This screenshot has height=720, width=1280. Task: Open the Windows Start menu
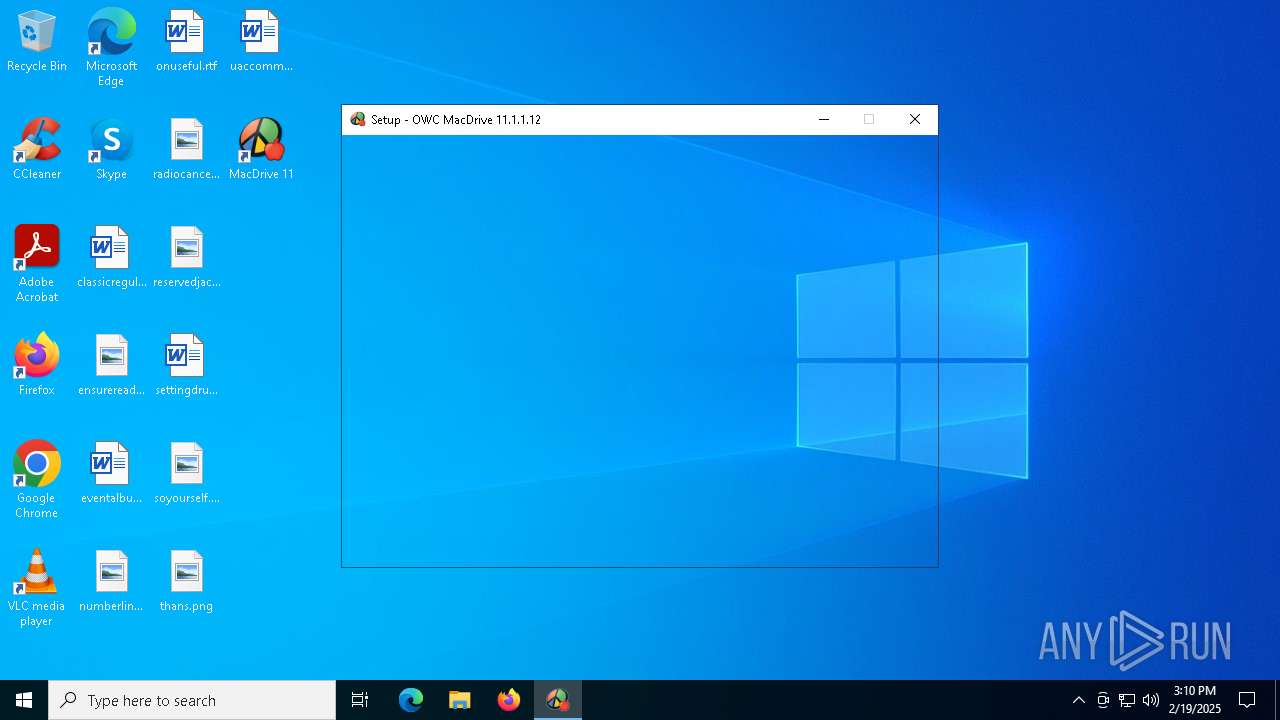(x=24, y=700)
